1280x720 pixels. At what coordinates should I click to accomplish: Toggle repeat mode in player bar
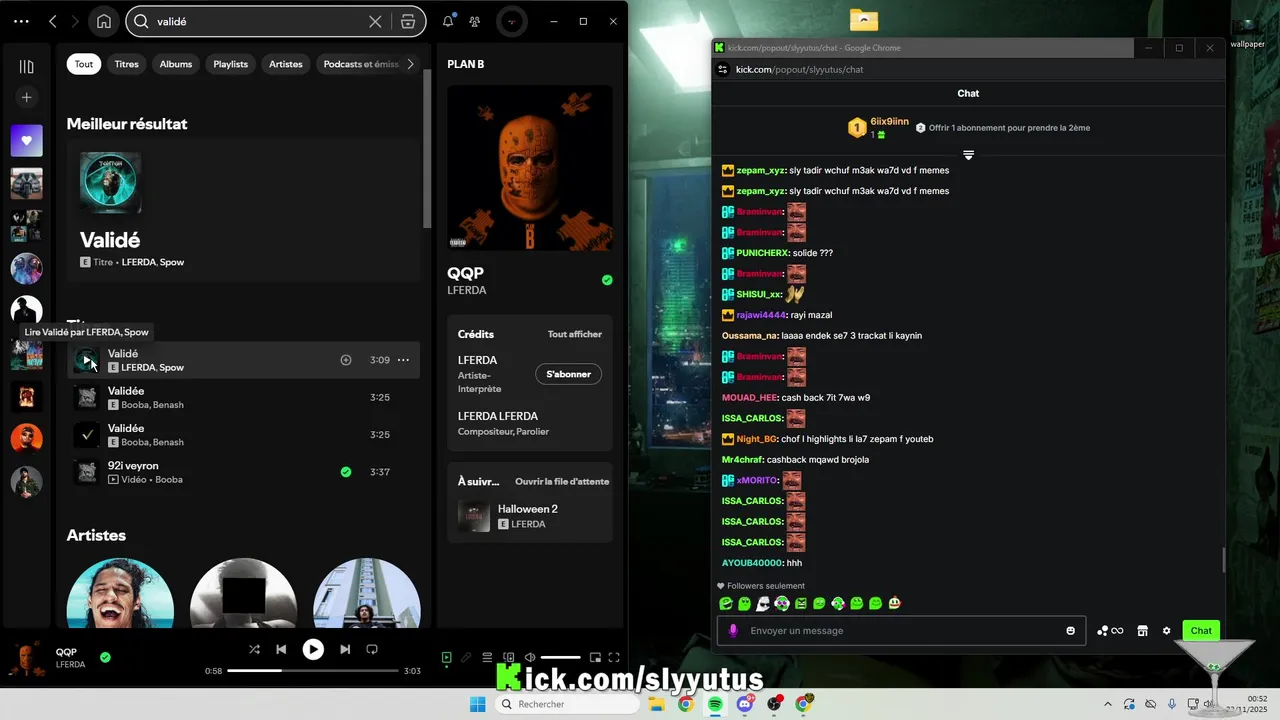[372, 649]
